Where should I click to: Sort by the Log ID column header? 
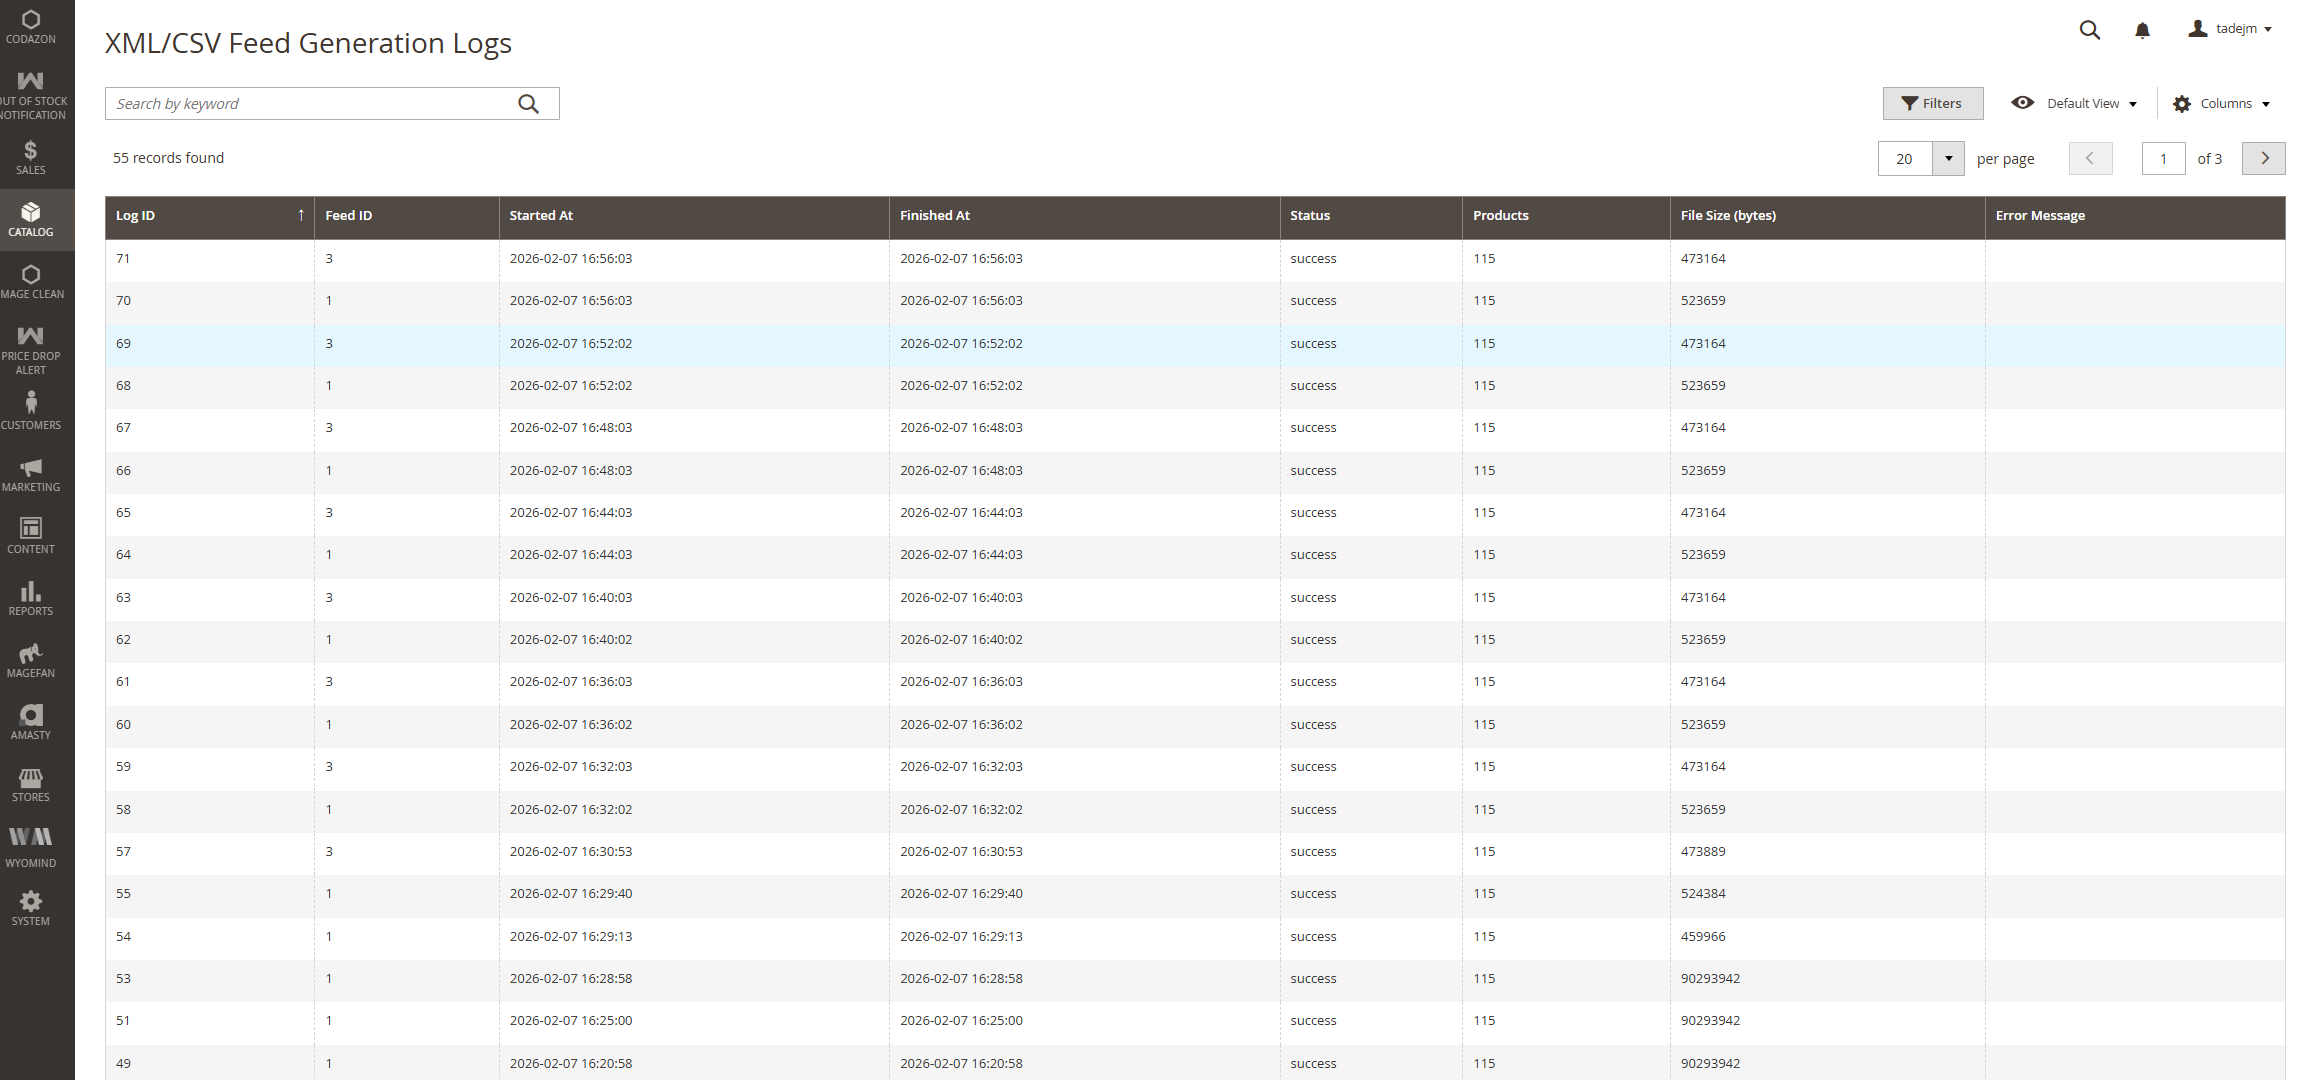pyautogui.click(x=136, y=216)
